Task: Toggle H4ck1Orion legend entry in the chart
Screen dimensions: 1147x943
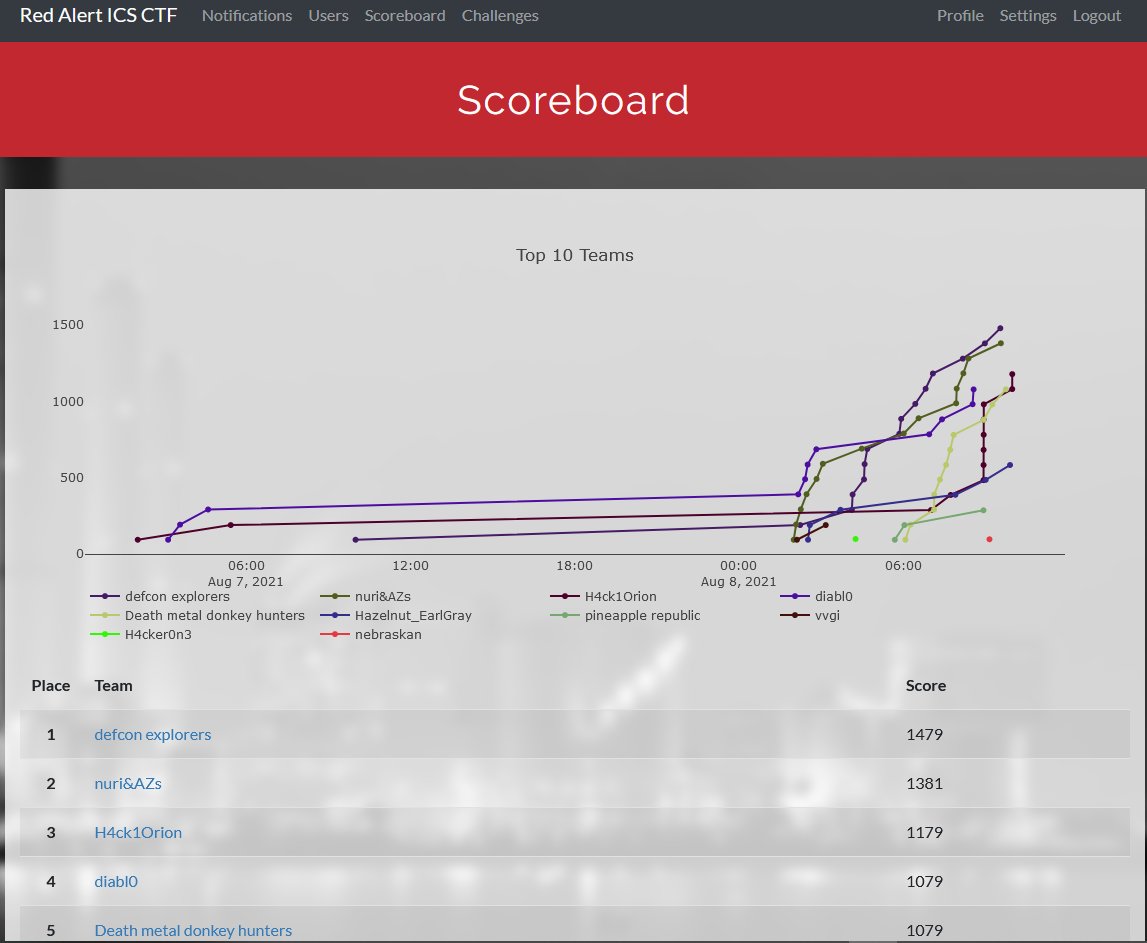Action: [603, 596]
